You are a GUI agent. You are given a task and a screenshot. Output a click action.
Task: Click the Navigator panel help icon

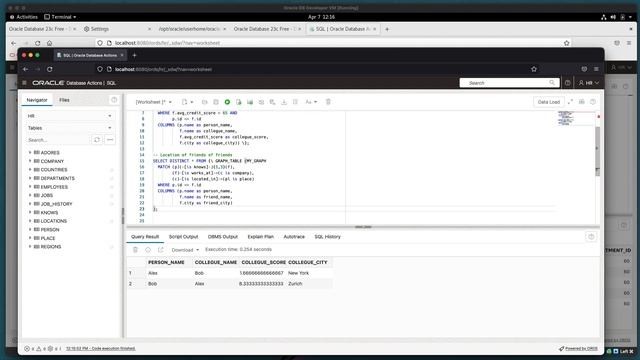tap(114, 100)
